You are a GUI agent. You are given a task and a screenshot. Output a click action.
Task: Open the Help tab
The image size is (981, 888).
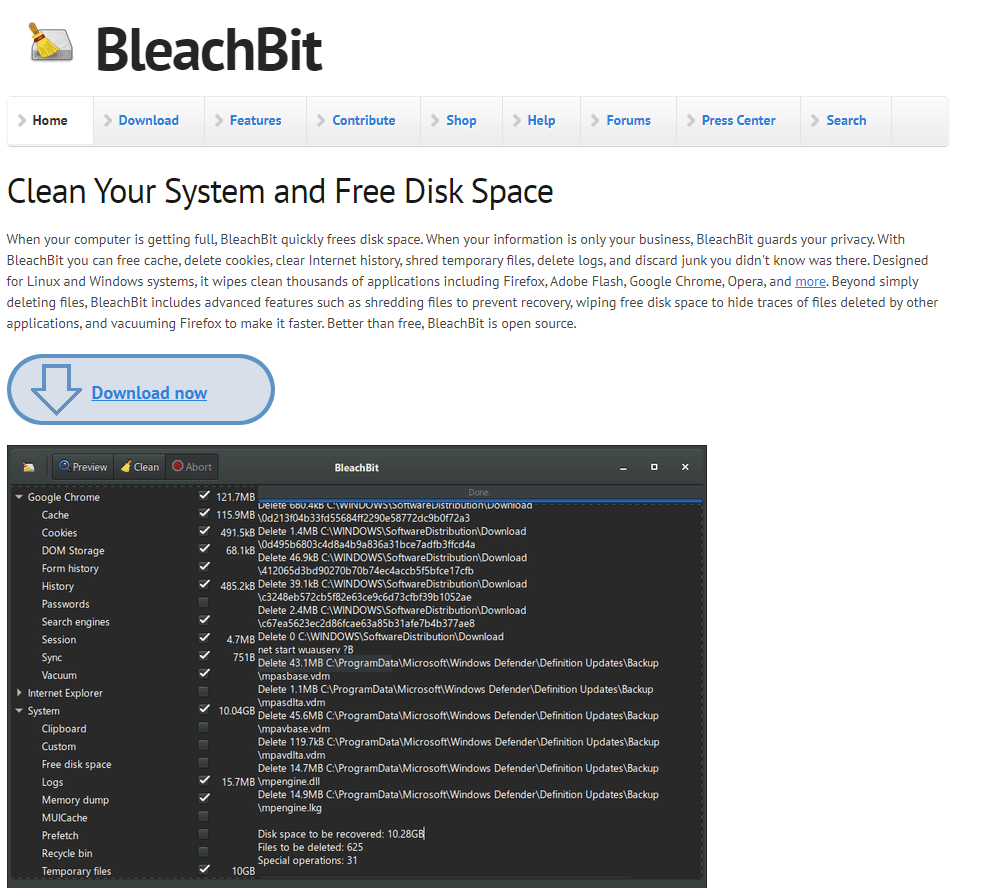coord(541,120)
